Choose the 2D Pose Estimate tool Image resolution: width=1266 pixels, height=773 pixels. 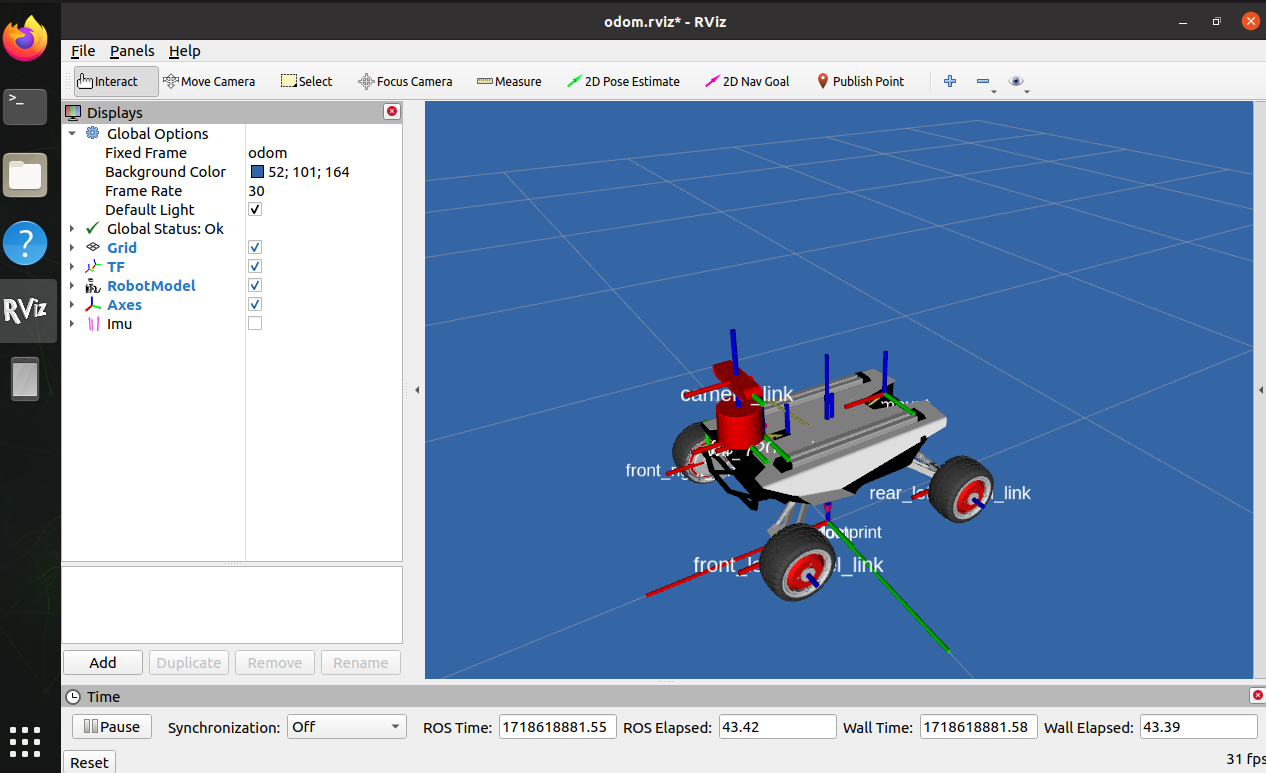tap(623, 81)
